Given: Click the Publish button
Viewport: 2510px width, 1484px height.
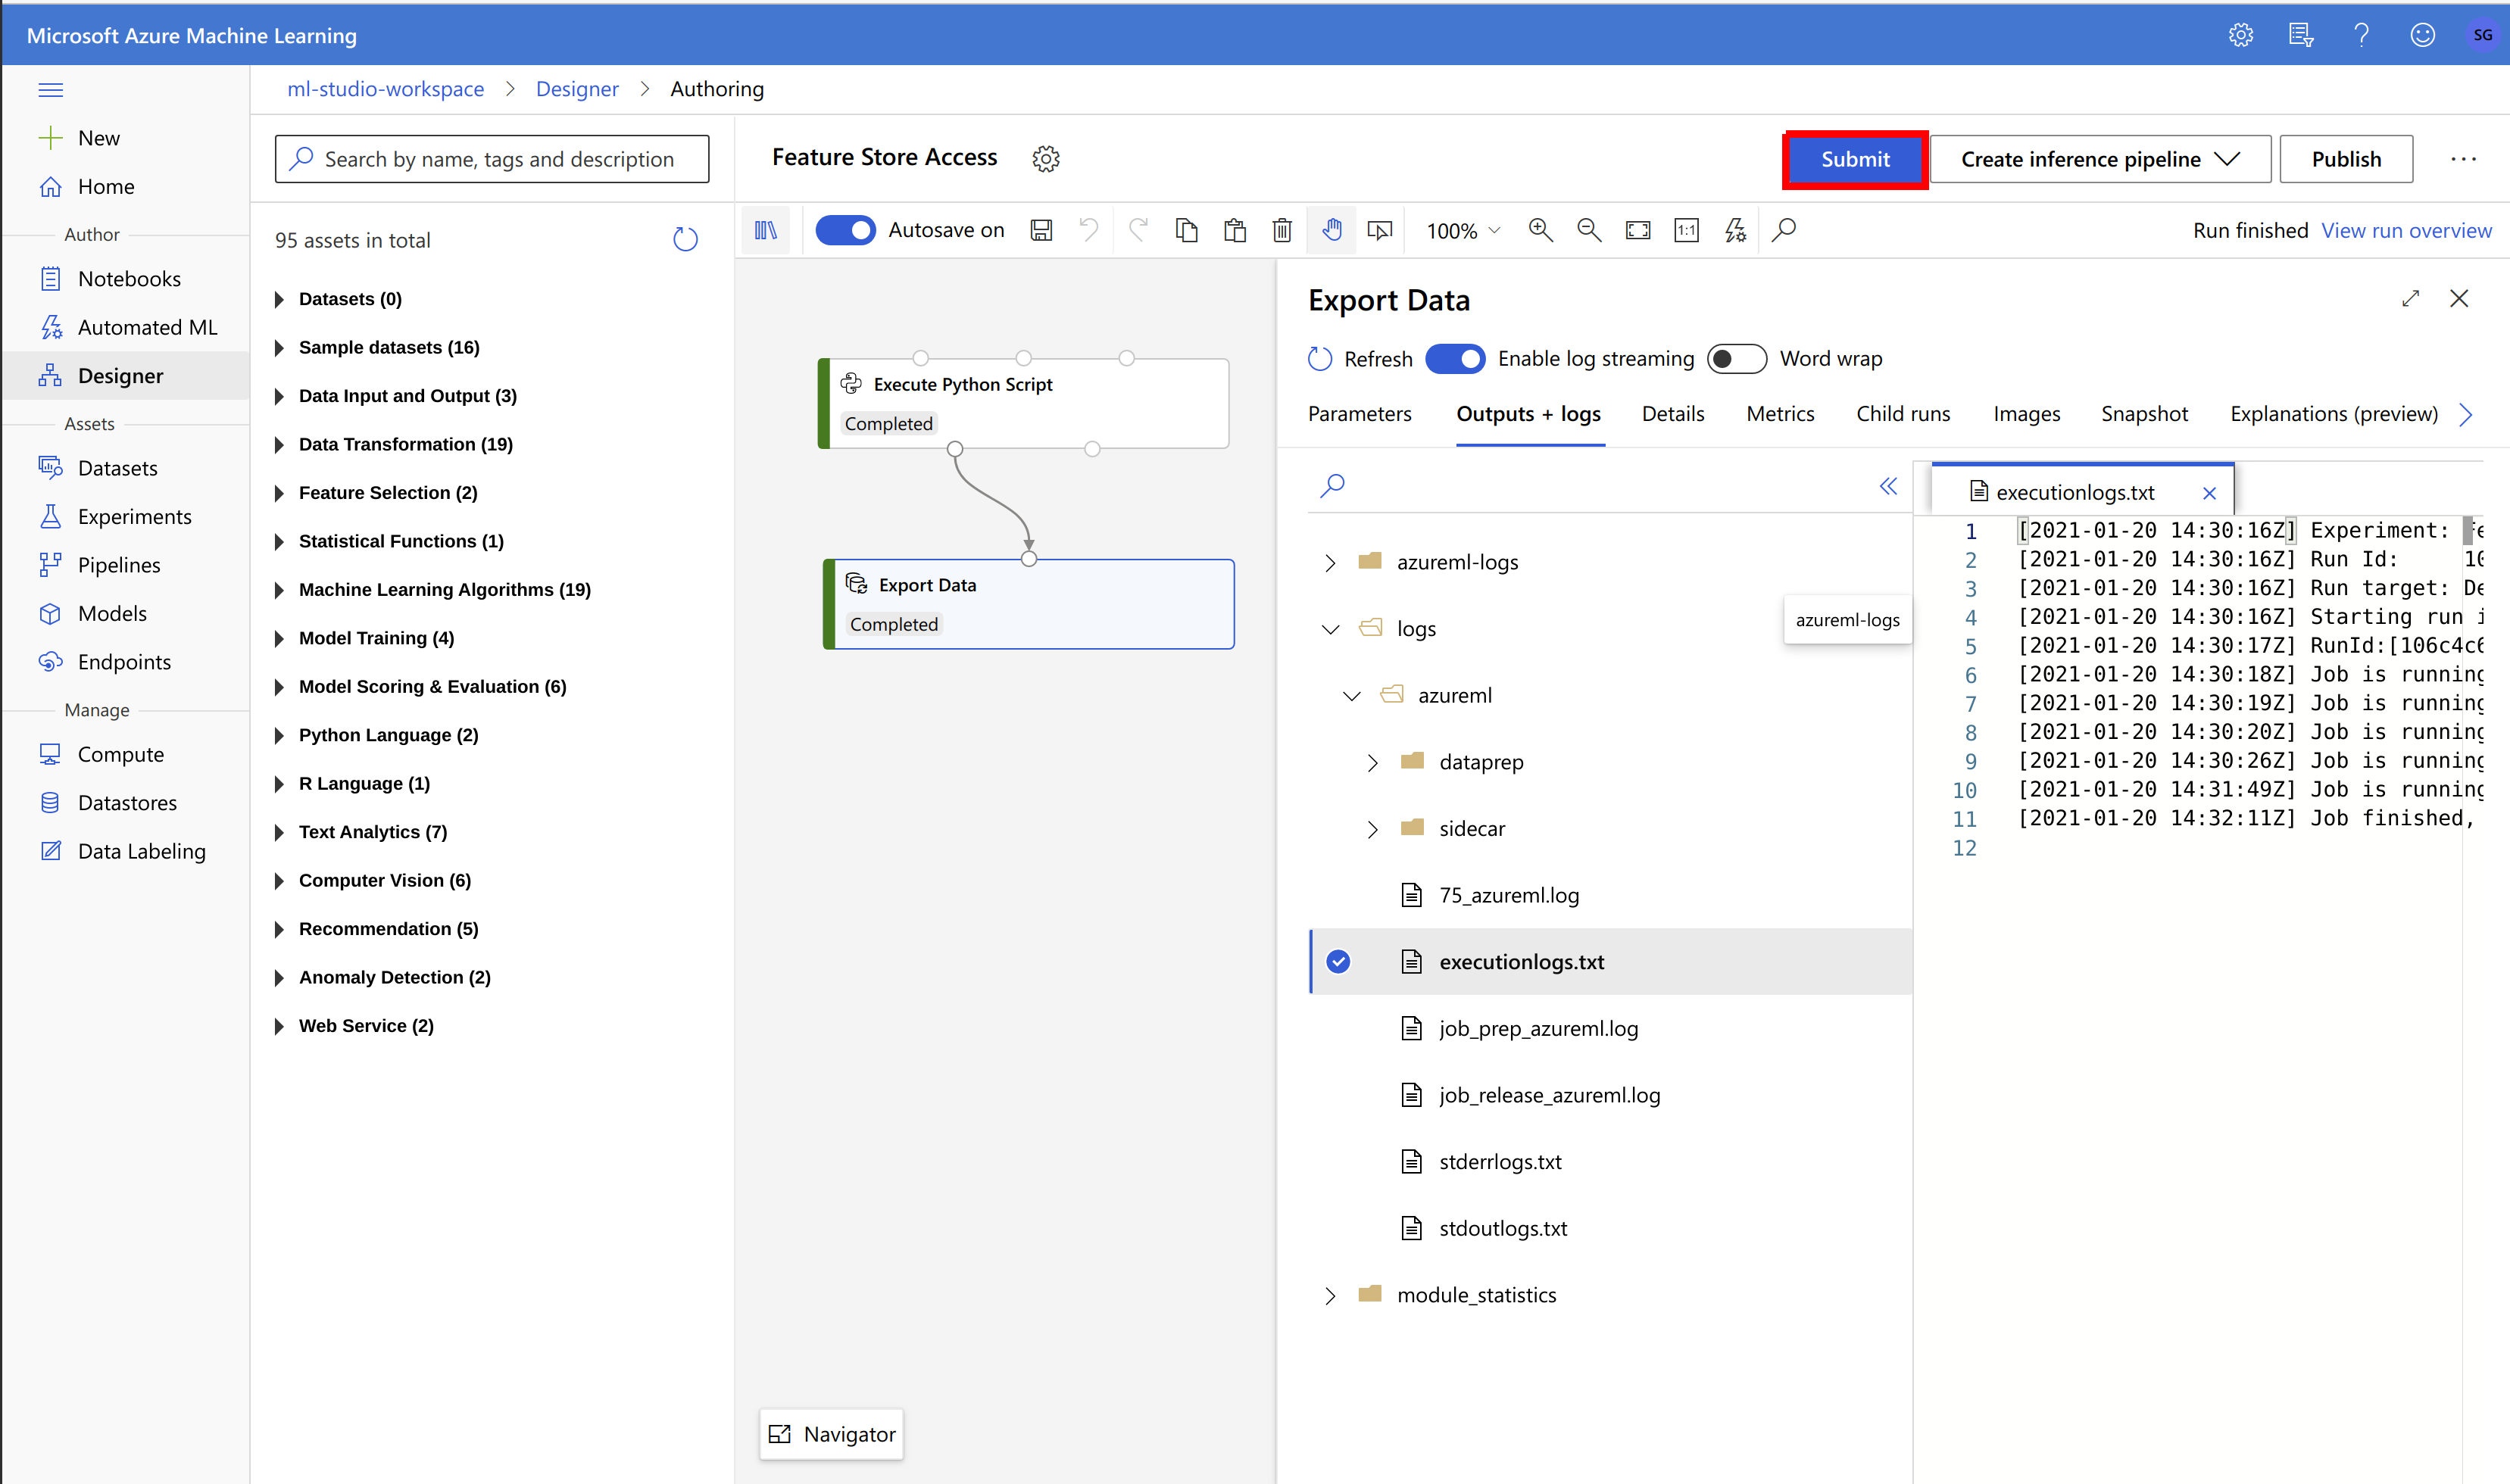Looking at the screenshot, I should (x=2345, y=159).
